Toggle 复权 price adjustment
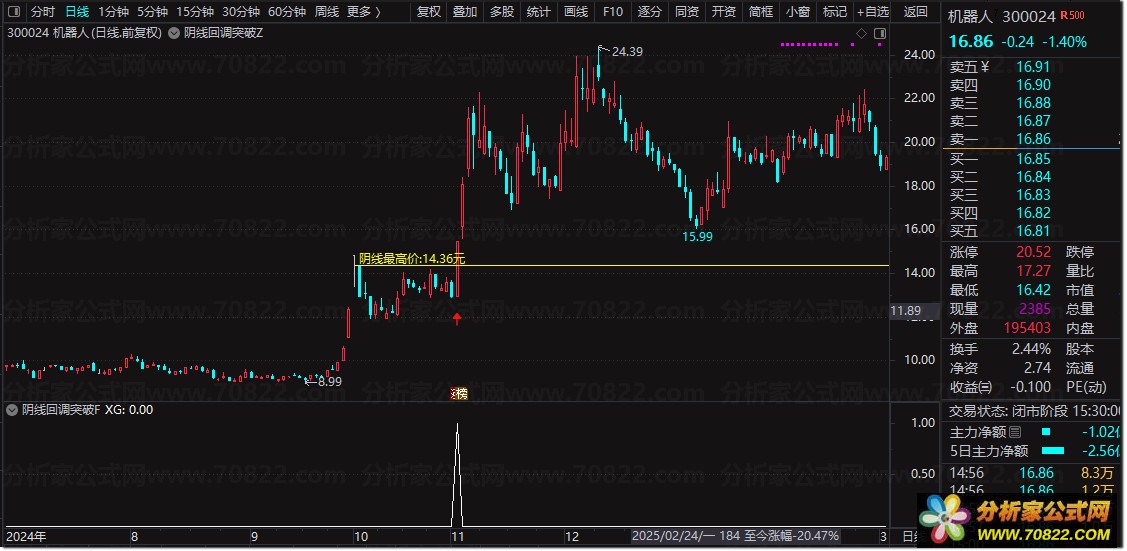The width and height of the screenshot is (1127, 551). coord(428,12)
